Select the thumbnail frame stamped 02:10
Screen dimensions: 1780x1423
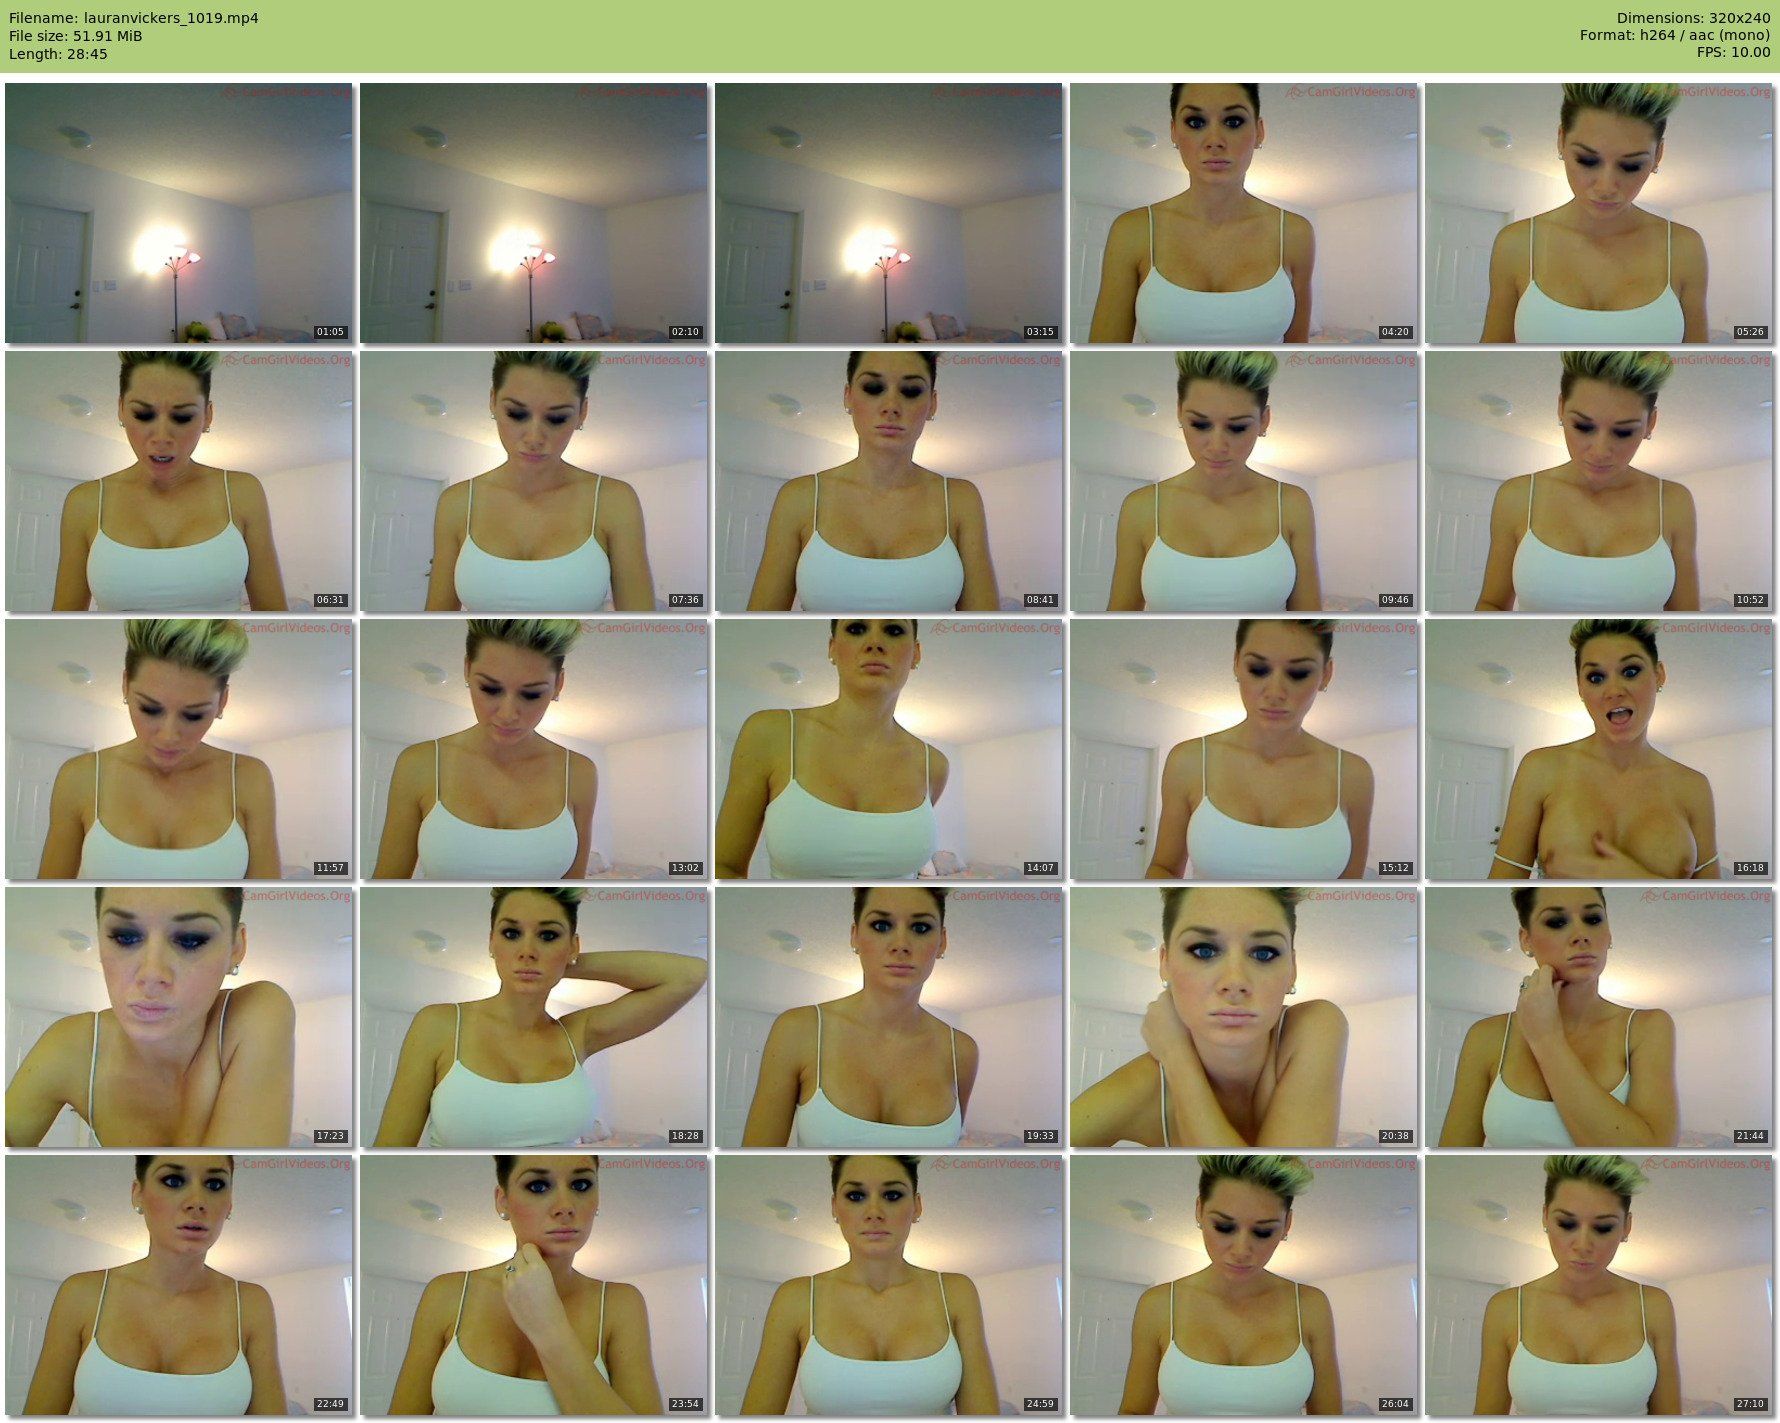534,213
